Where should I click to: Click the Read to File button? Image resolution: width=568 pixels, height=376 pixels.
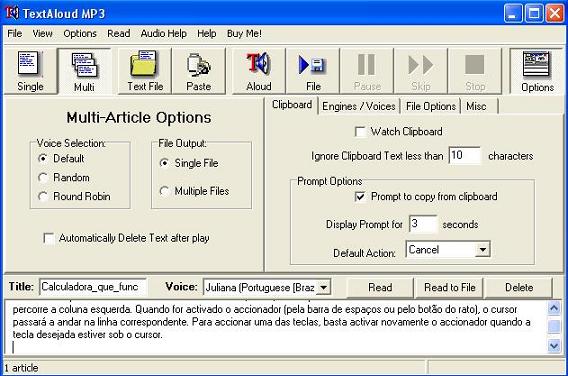450,288
